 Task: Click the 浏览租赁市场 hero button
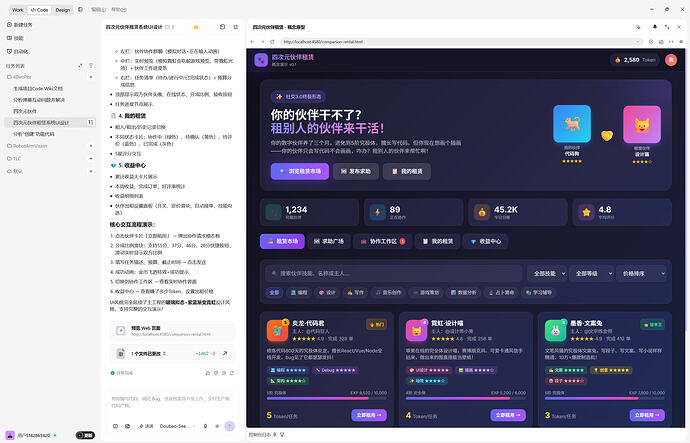point(300,171)
